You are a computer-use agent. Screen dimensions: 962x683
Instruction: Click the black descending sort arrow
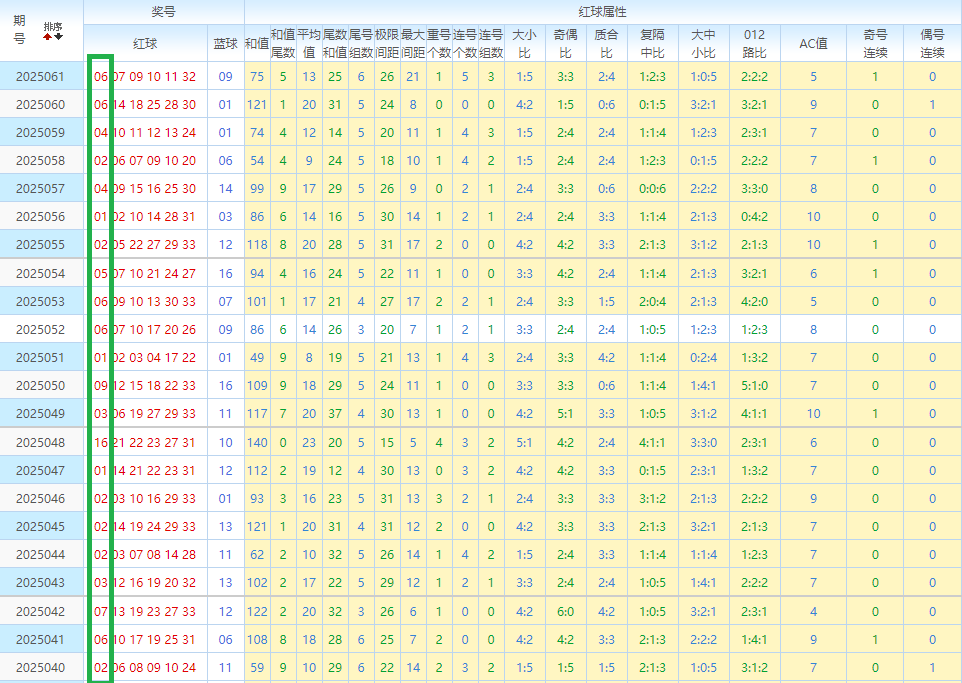pyautogui.click(x=58, y=37)
